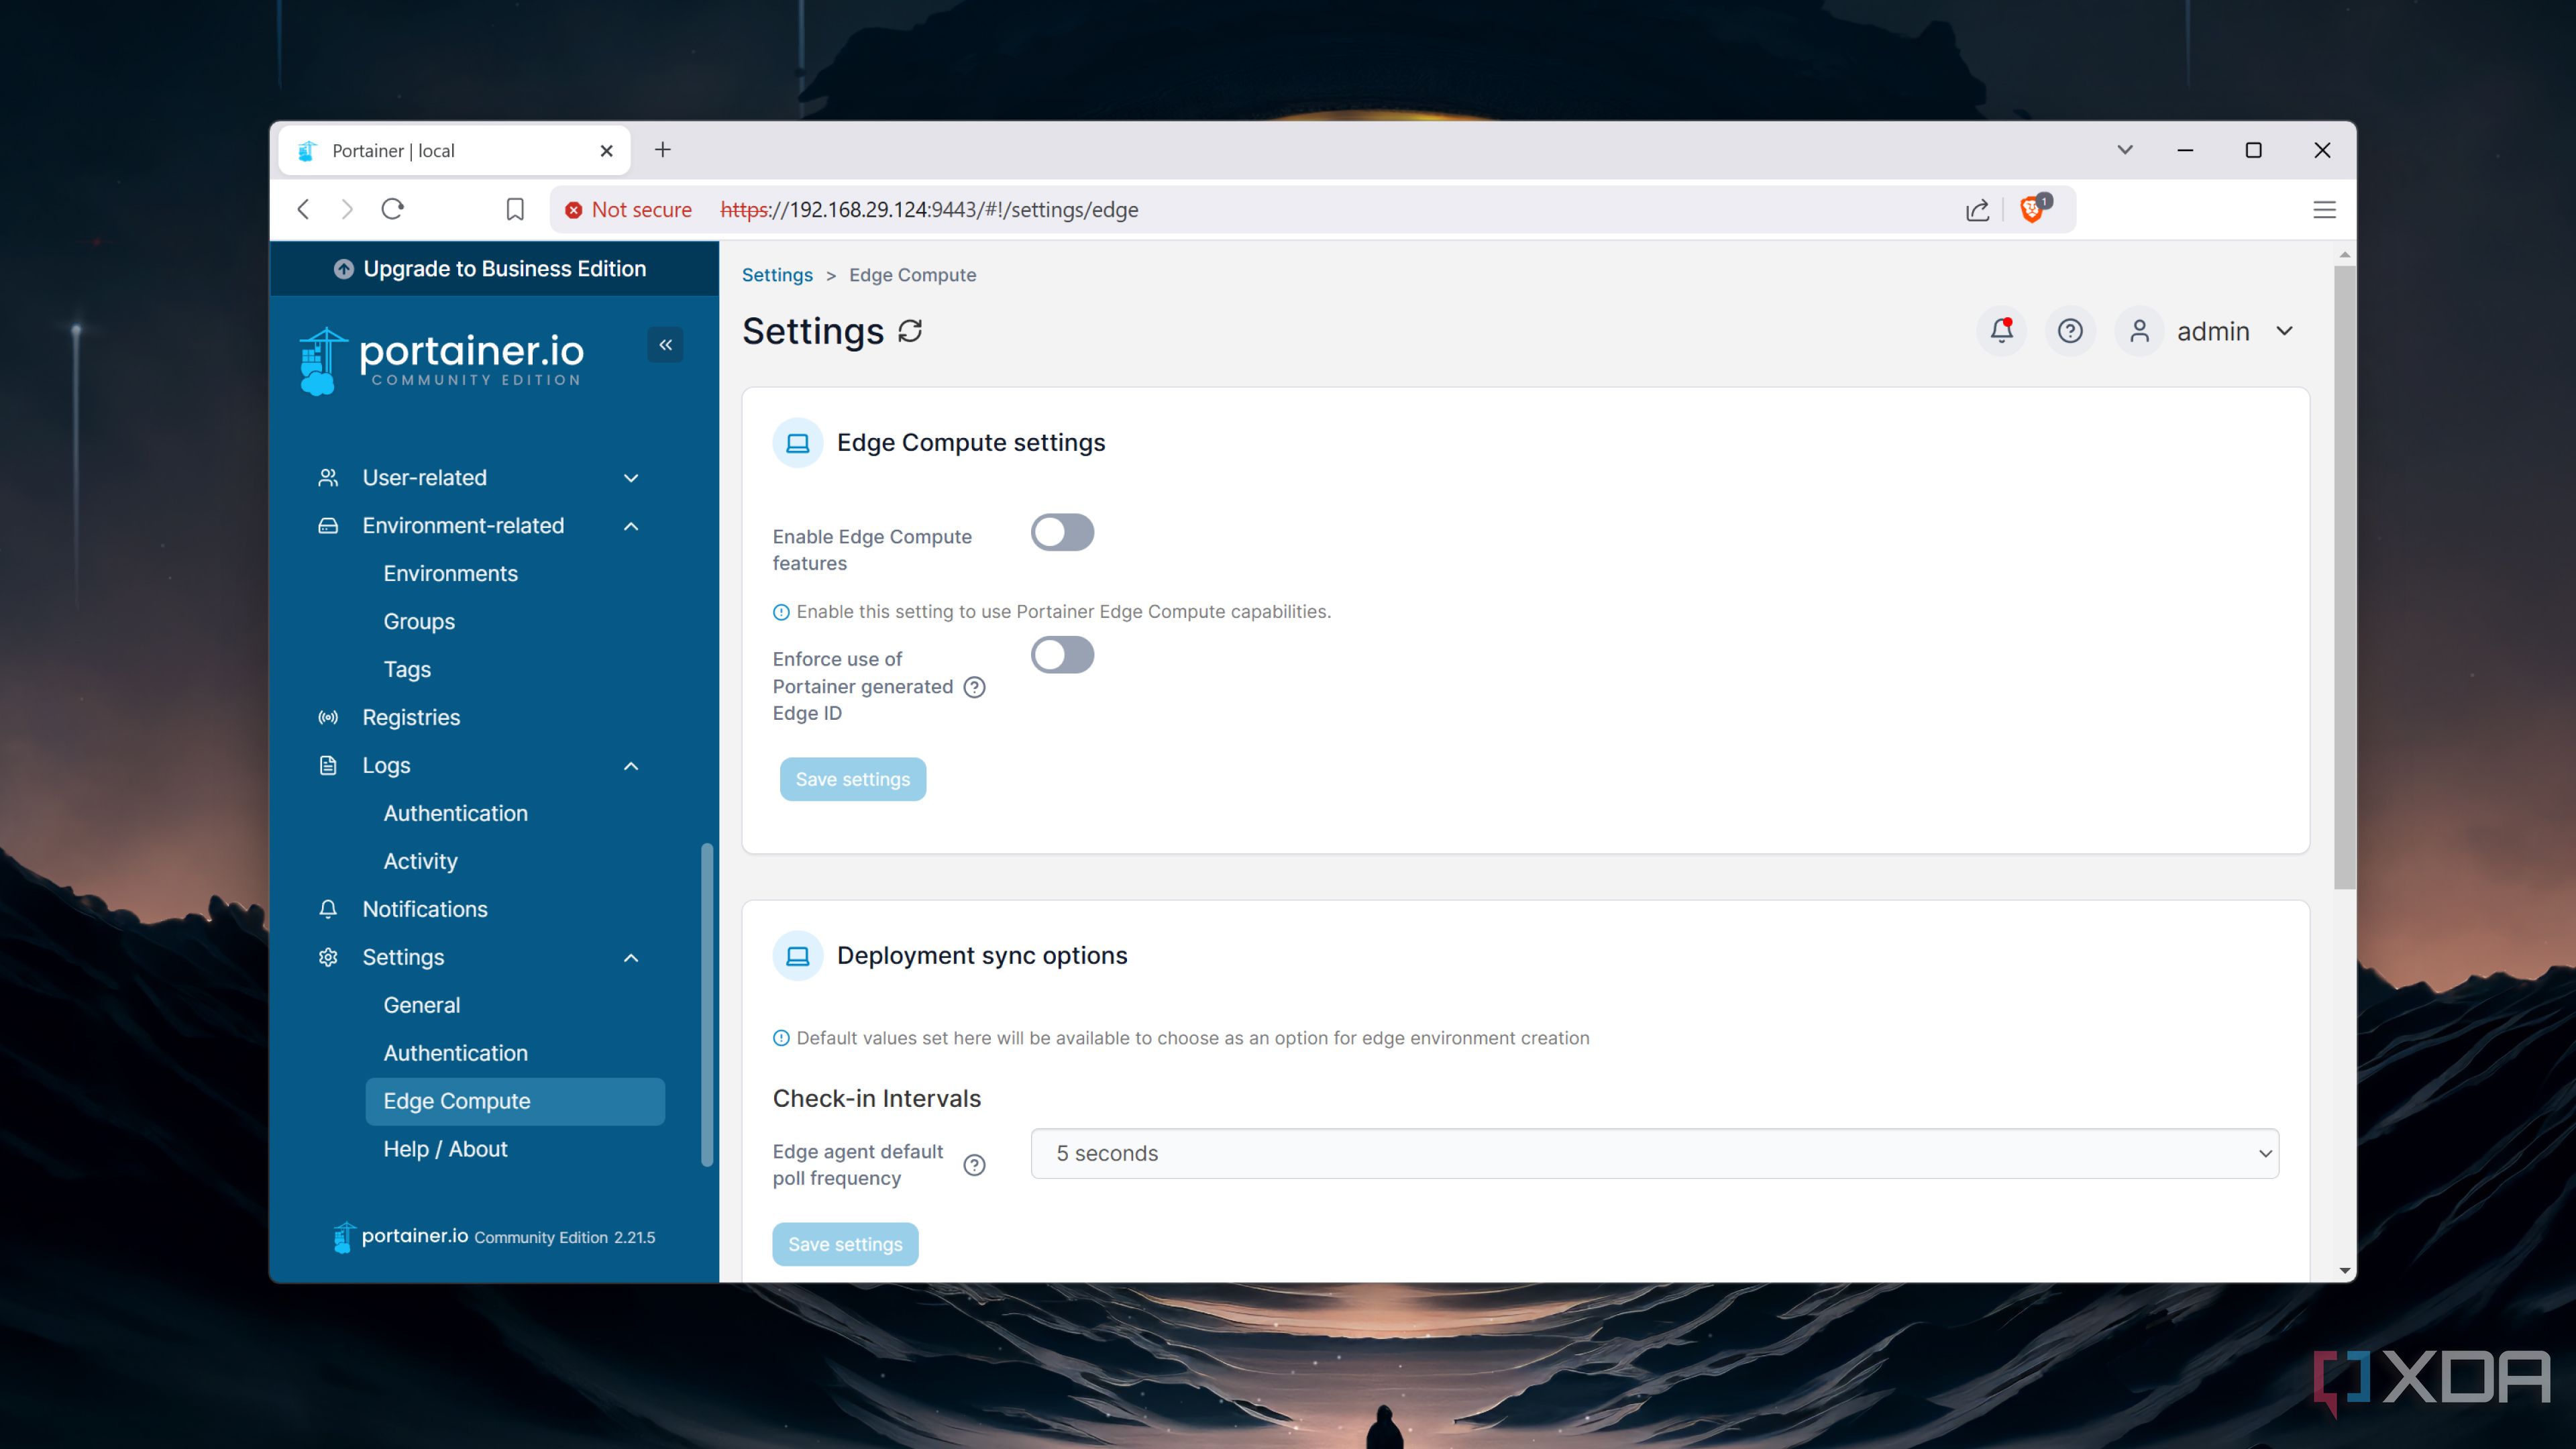Open the help question mark icon in the header
This screenshot has height=1449, width=2576.
pos(2070,331)
